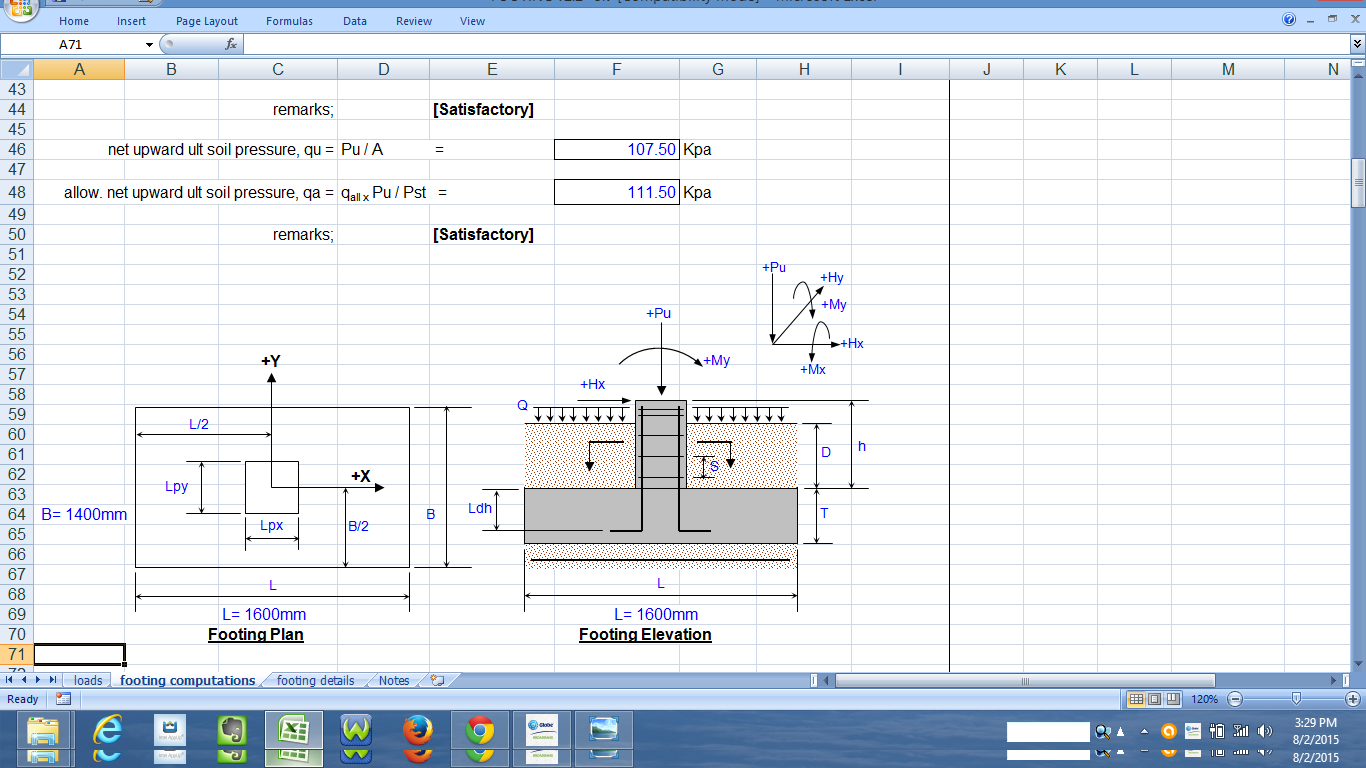This screenshot has width=1366, height=768.
Task: Click the macro record icon beside Ready
Action: (x=62, y=699)
